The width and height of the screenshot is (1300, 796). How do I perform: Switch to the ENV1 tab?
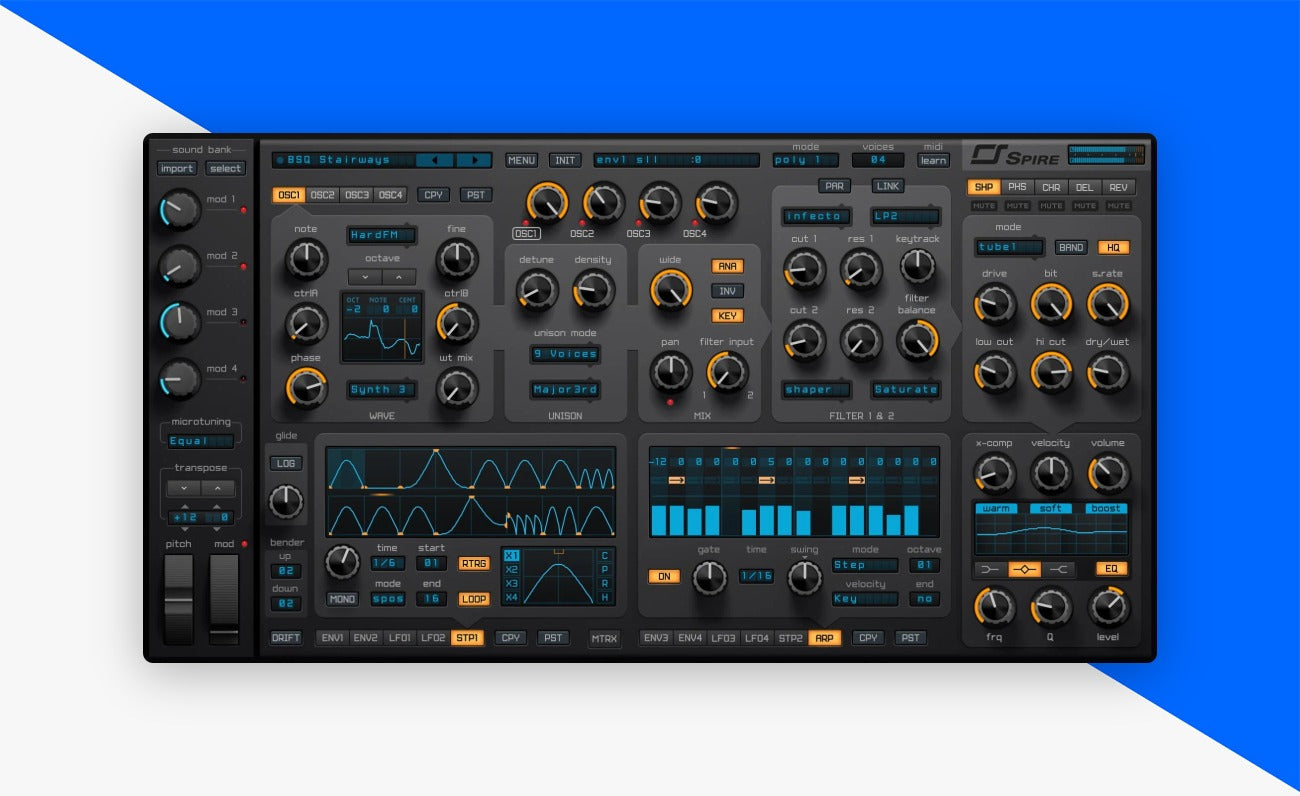(332, 637)
